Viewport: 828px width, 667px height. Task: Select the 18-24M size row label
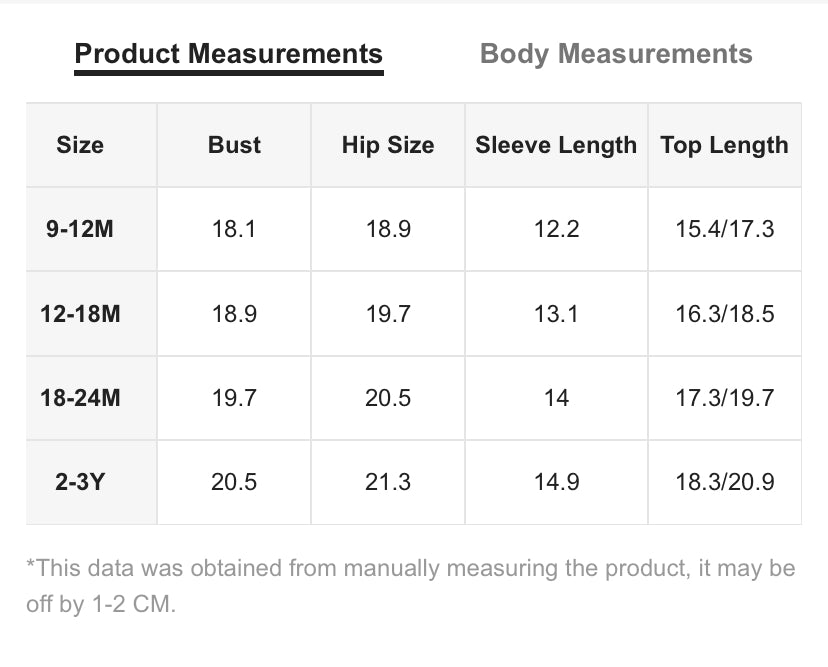(80, 398)
